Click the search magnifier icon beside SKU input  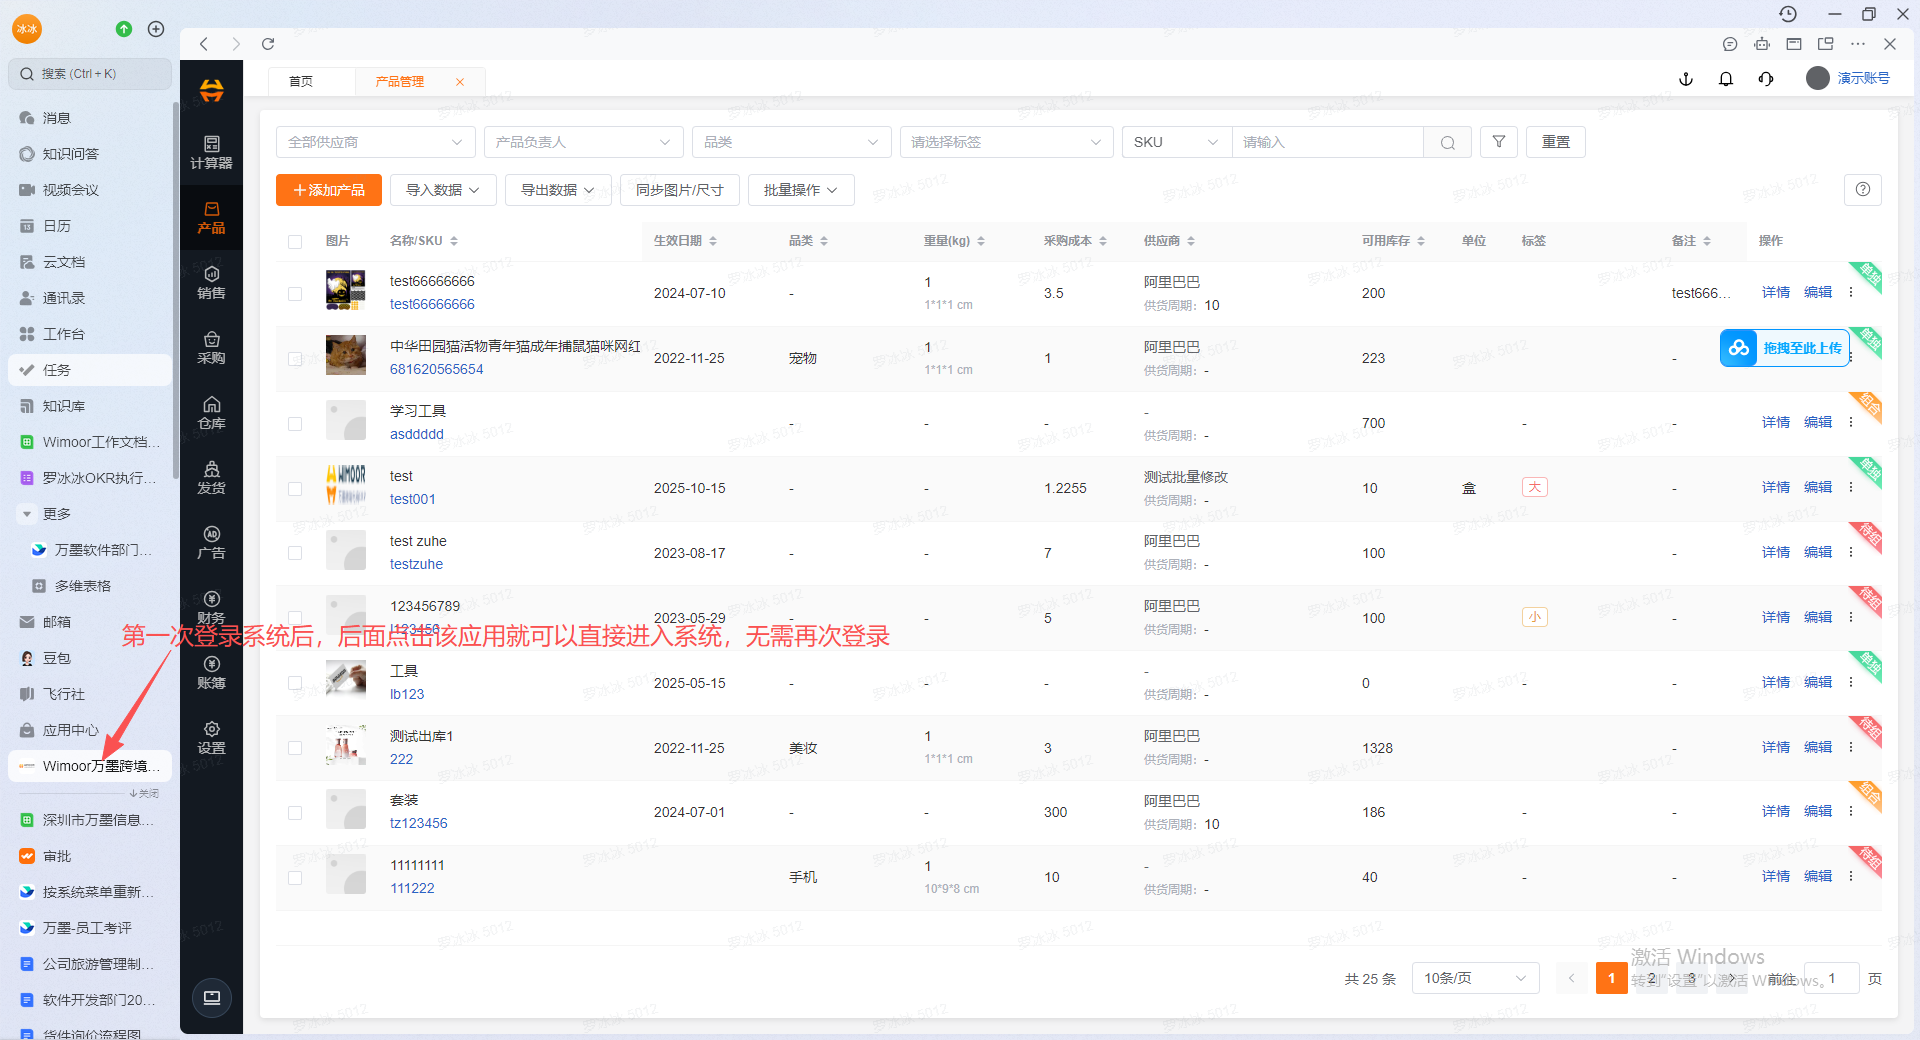pyautogui.click(x=1447, y=143)
